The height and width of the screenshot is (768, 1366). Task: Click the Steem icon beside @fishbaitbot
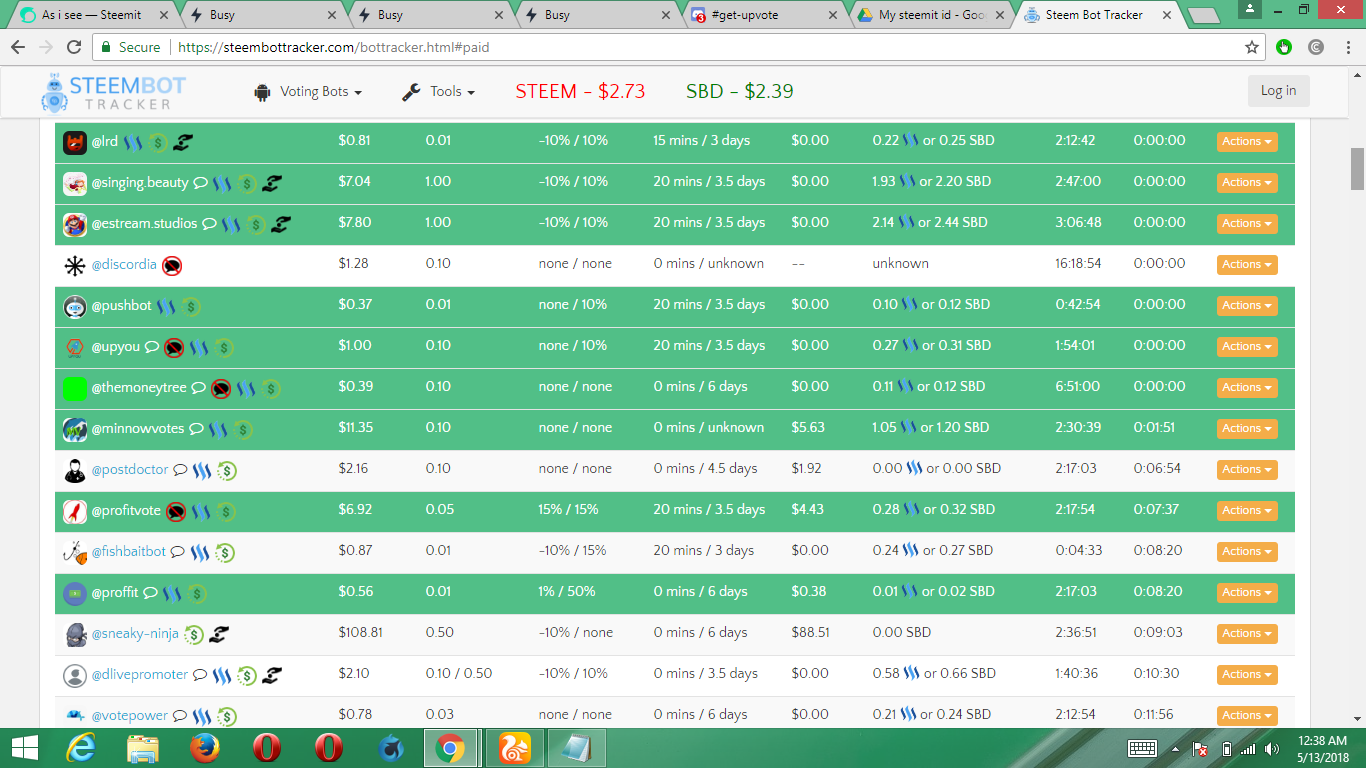click(200, 552)
